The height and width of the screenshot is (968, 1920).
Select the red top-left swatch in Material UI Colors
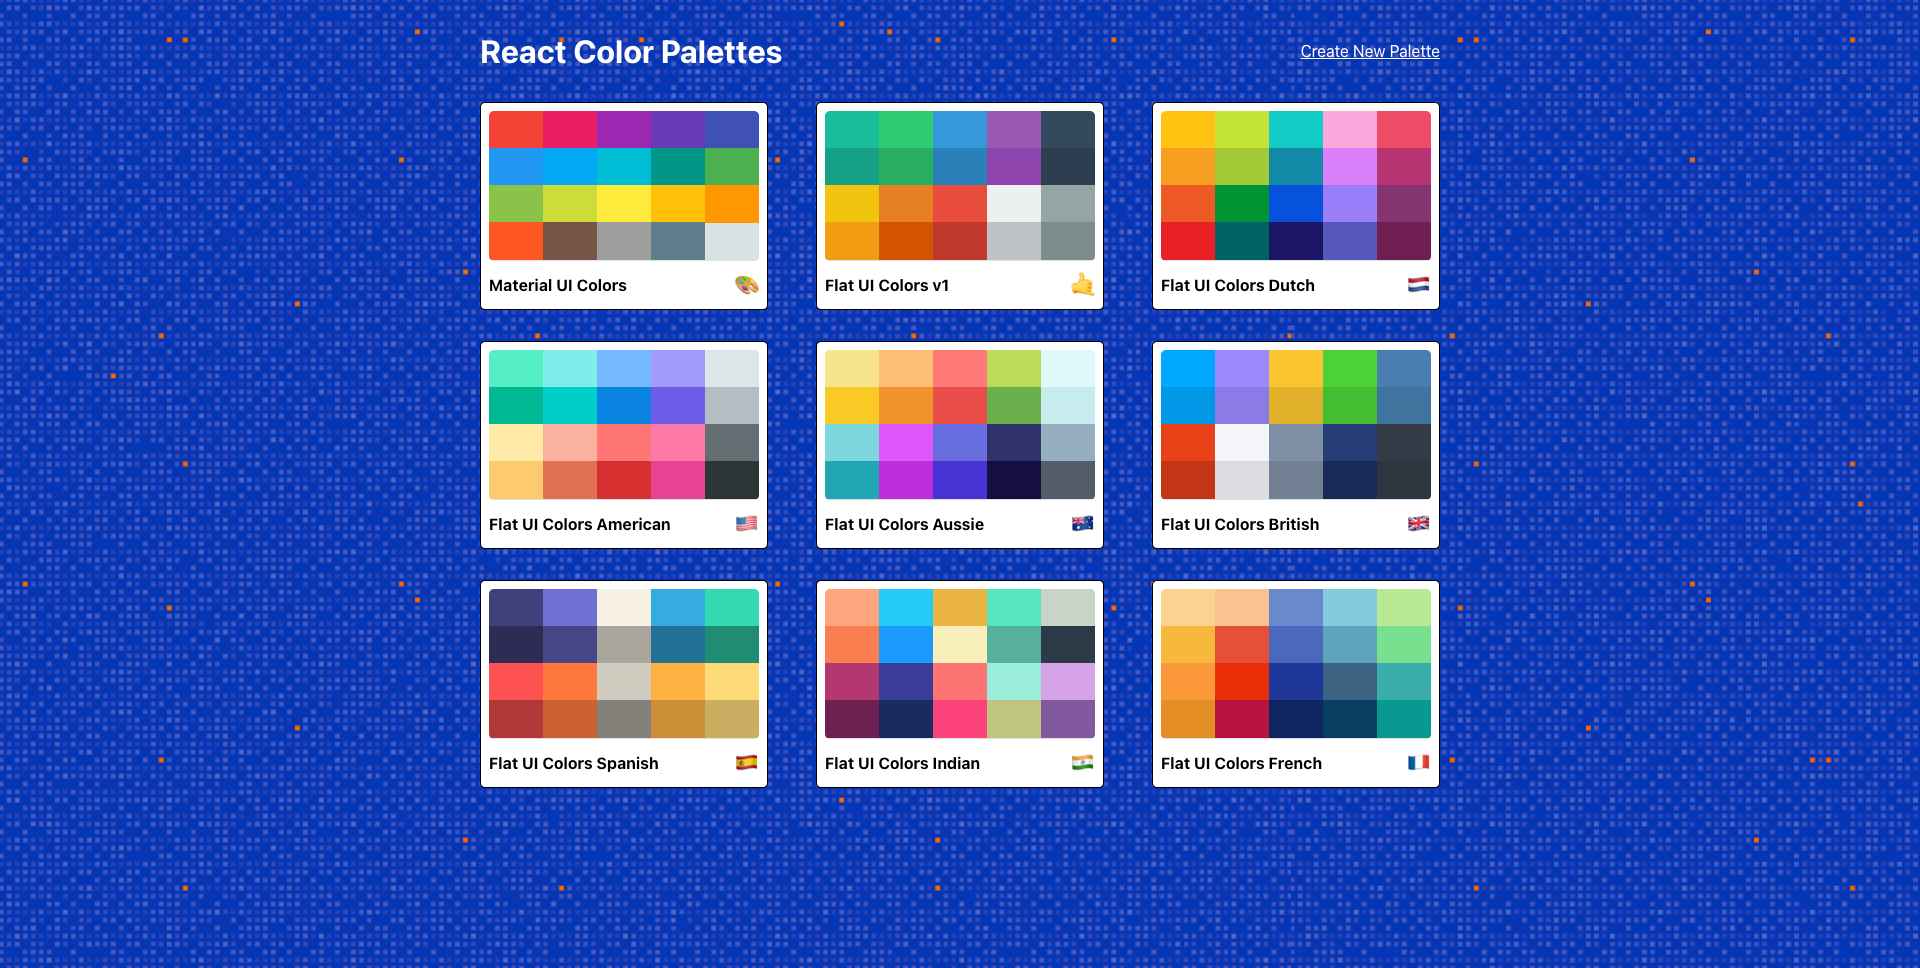tap(516, 130)
